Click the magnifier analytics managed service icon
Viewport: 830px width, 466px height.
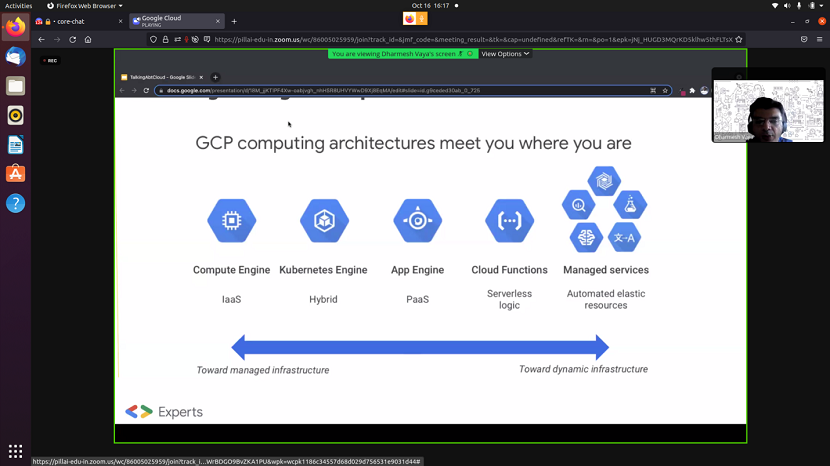coord(579,205)
